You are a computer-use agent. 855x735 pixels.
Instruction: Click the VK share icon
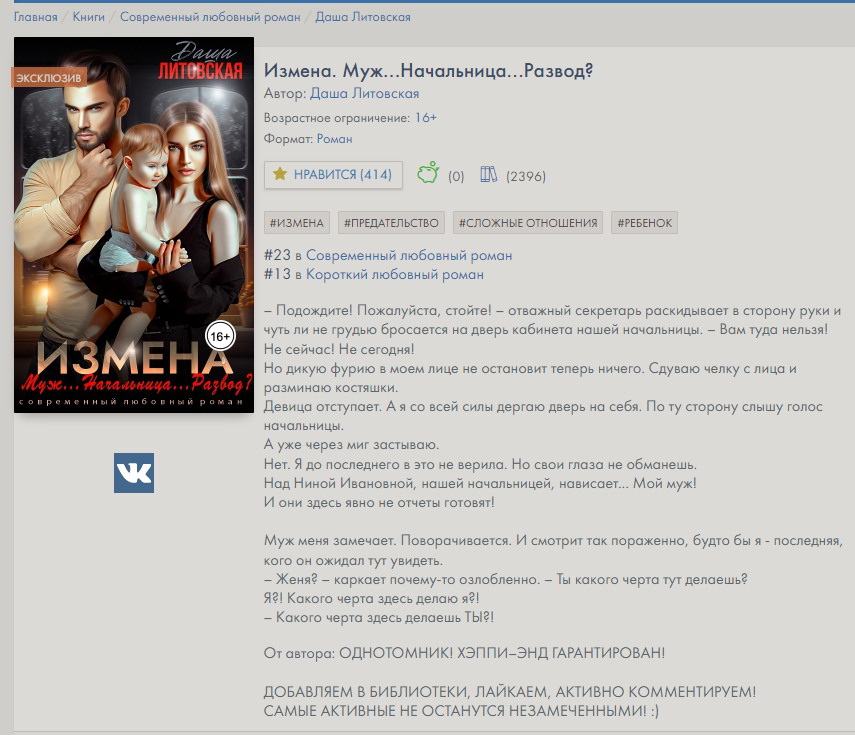(x=134, y=473)
